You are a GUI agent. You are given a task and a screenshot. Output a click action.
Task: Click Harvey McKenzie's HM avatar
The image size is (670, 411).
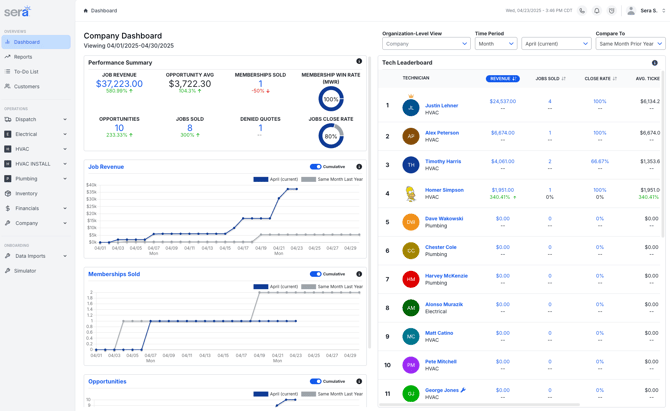(411, 279)
